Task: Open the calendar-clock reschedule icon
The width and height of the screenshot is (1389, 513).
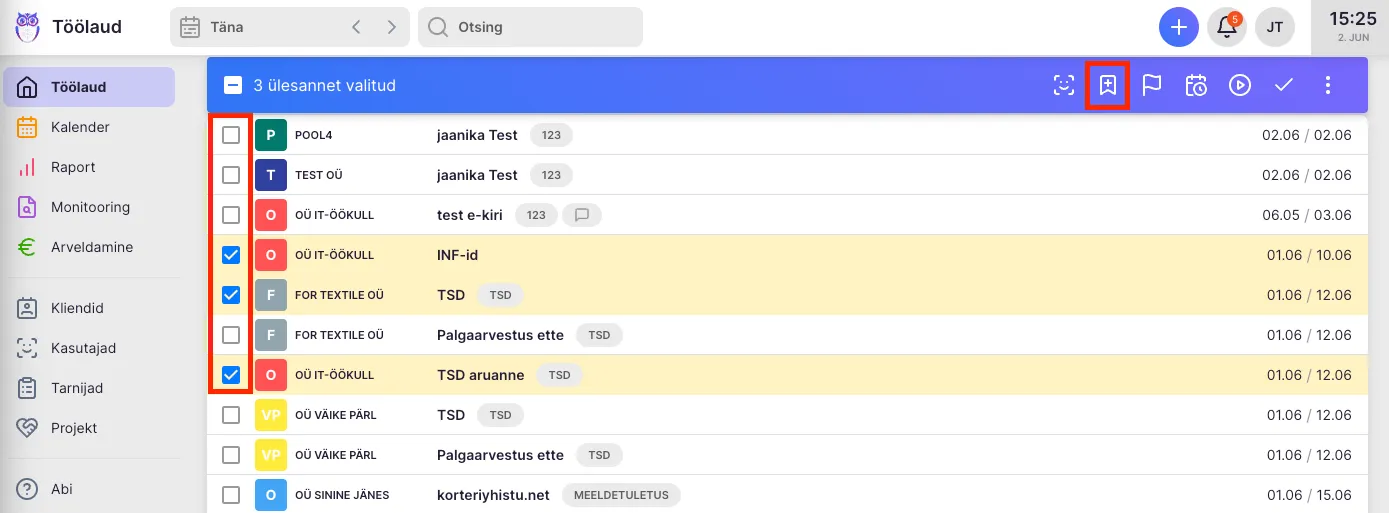Action: pyautogui.click(x=1196, y=86)
